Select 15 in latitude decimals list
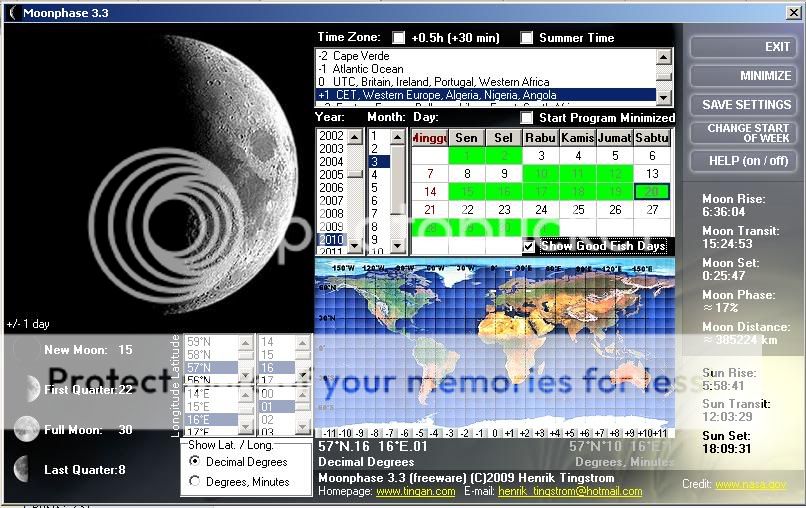The width and height of the screenshot is (806, 508). [x=277, y=355]
